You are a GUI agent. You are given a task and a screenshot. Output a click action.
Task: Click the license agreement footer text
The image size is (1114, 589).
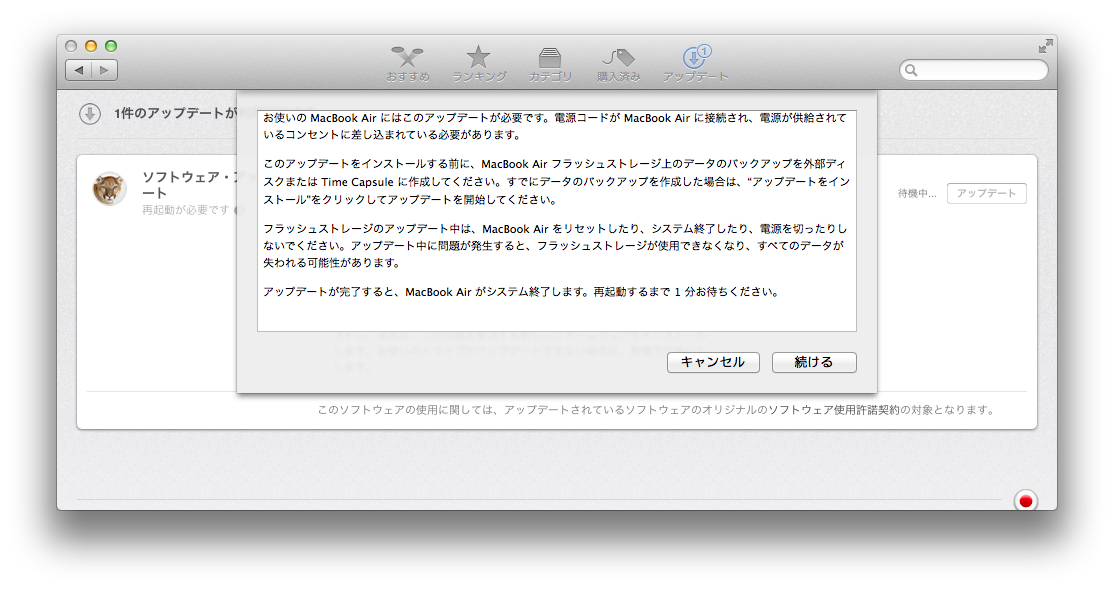[x=656, y=410]
